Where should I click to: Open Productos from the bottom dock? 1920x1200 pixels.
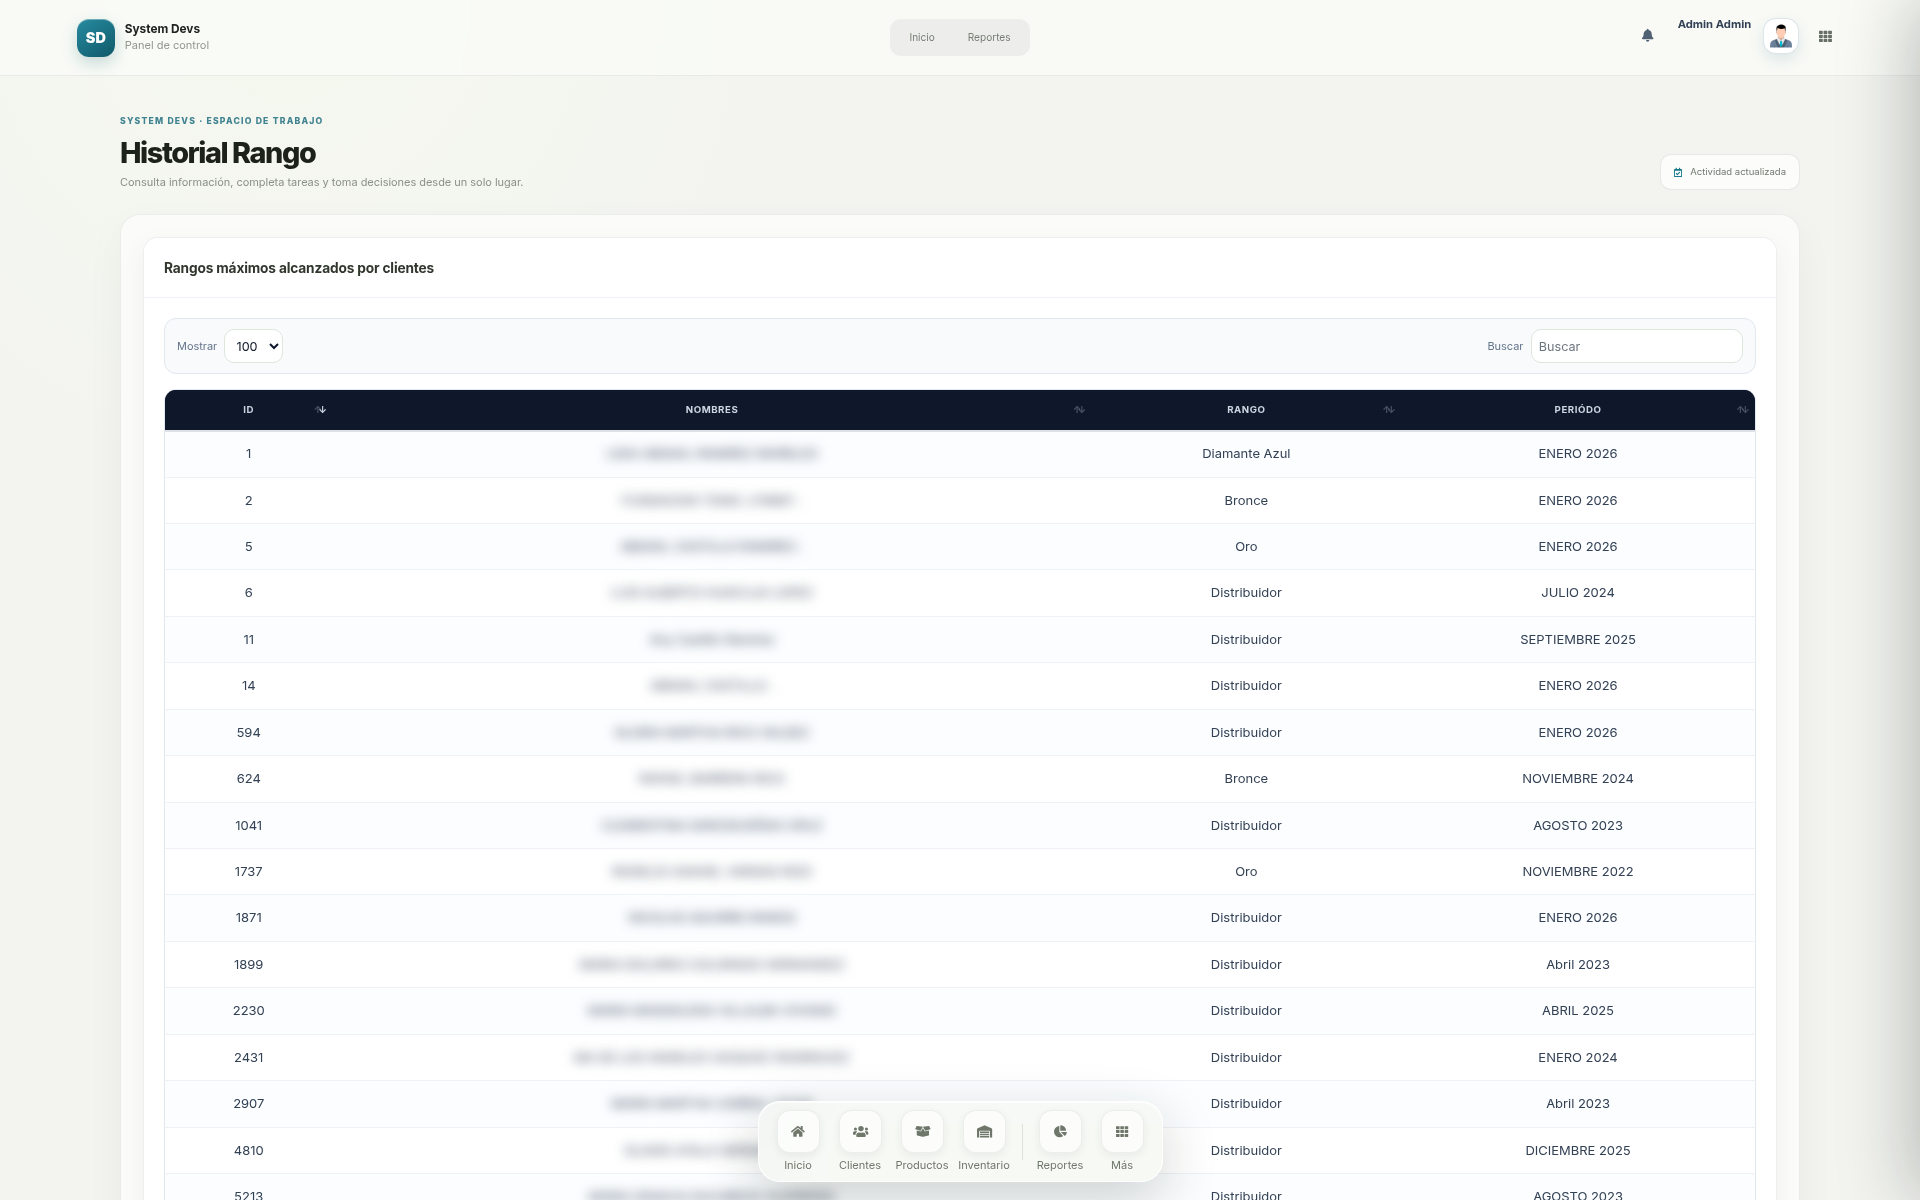pyautogui.click(x=922, y=1132)
